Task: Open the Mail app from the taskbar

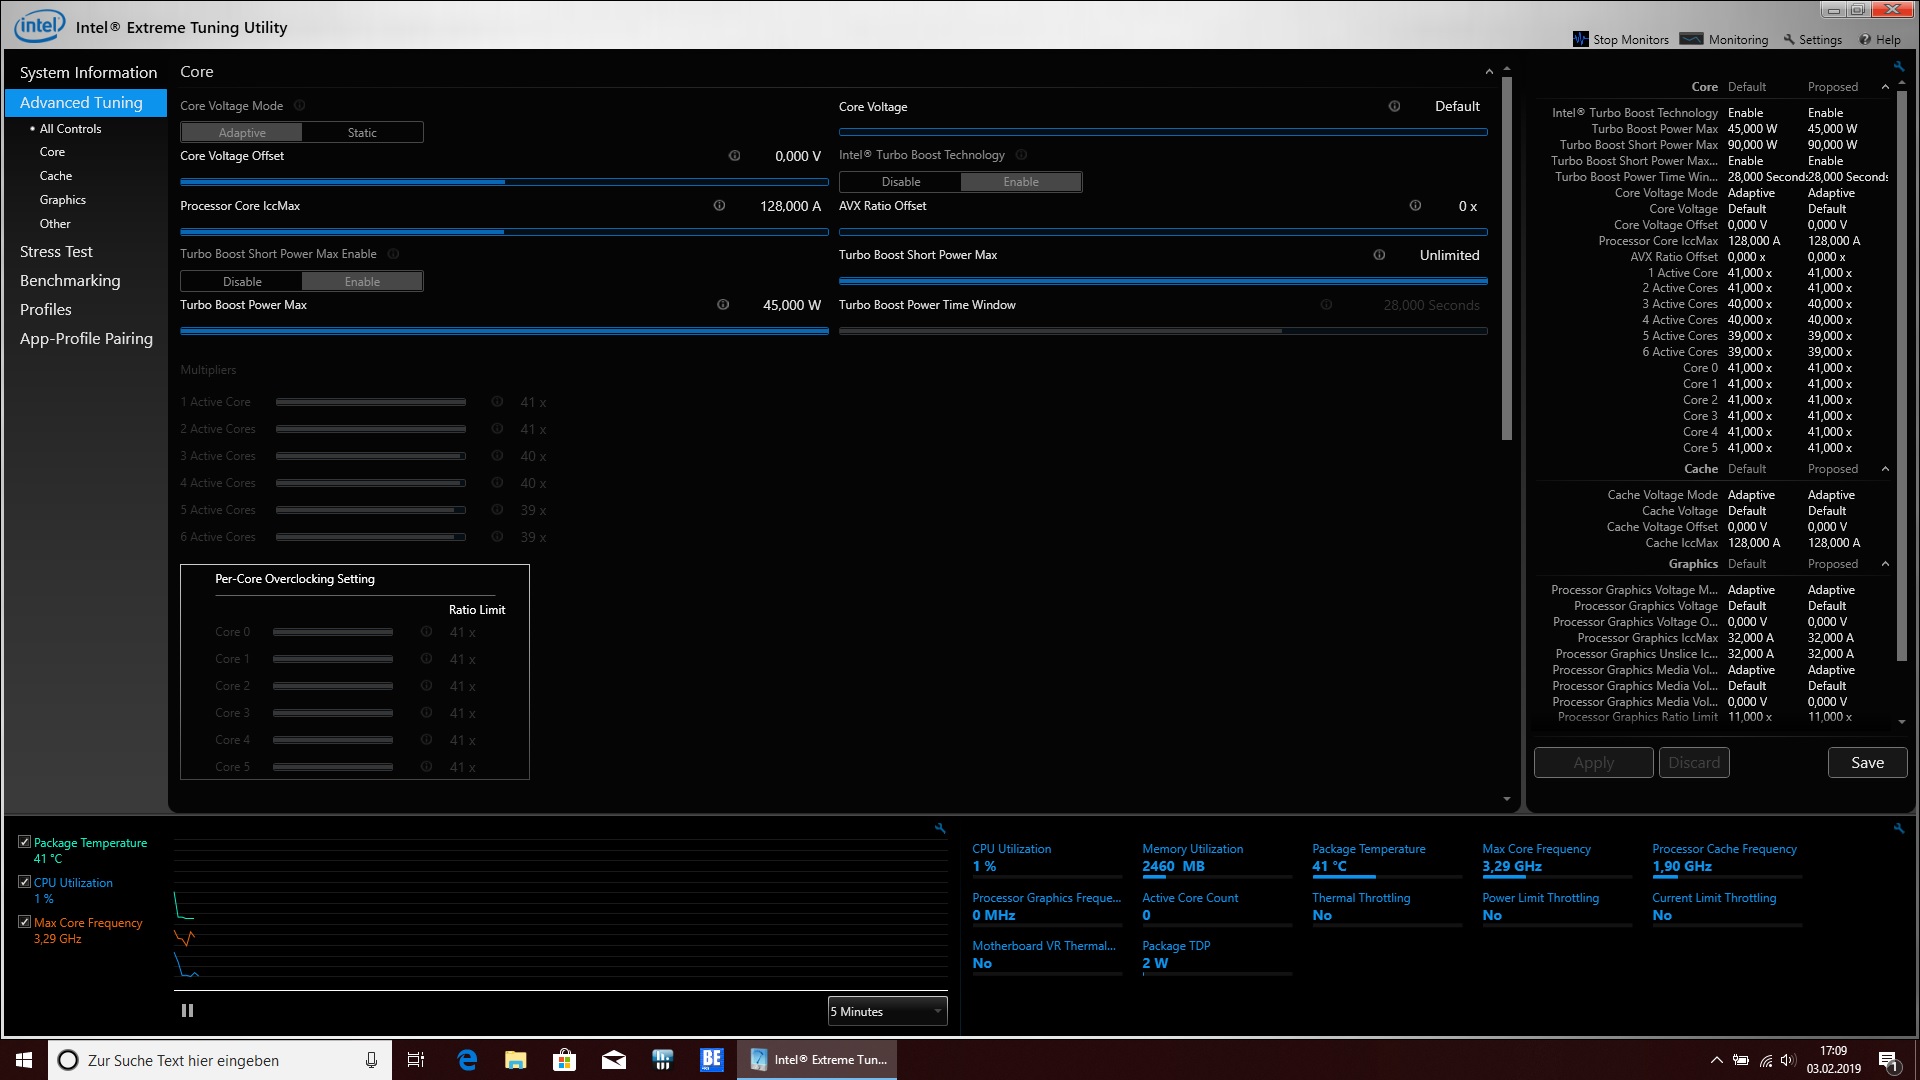Action: pos(614,1060)
